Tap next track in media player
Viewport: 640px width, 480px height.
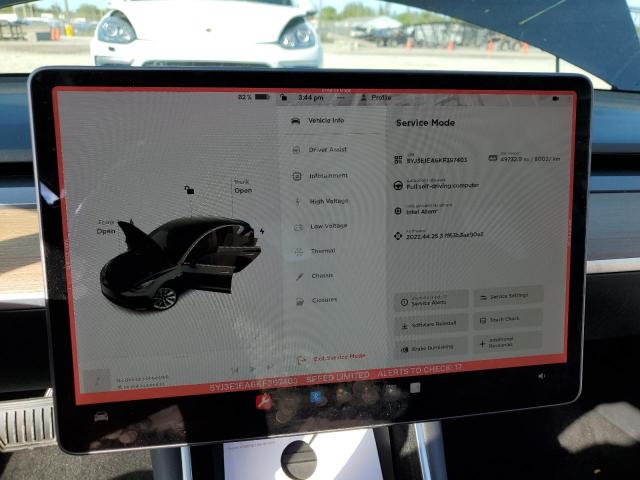[269, 367]
